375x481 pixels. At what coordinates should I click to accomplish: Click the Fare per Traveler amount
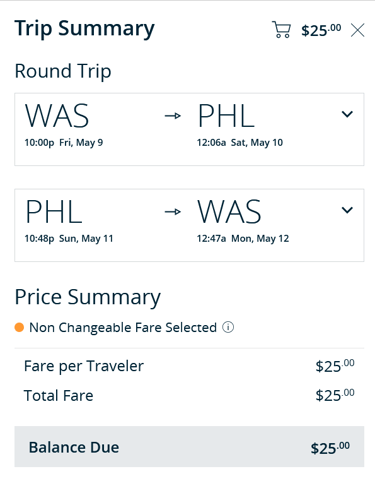point(335,366)
